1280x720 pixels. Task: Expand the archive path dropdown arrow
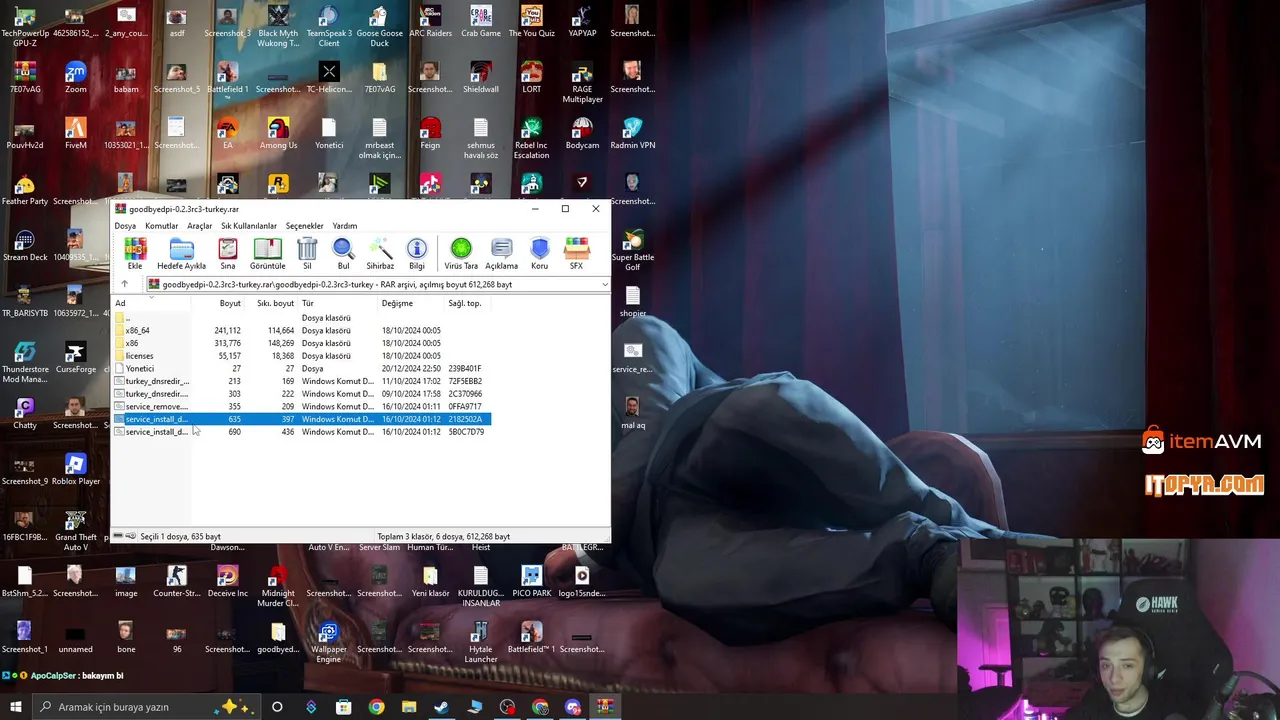pos(604,285)
